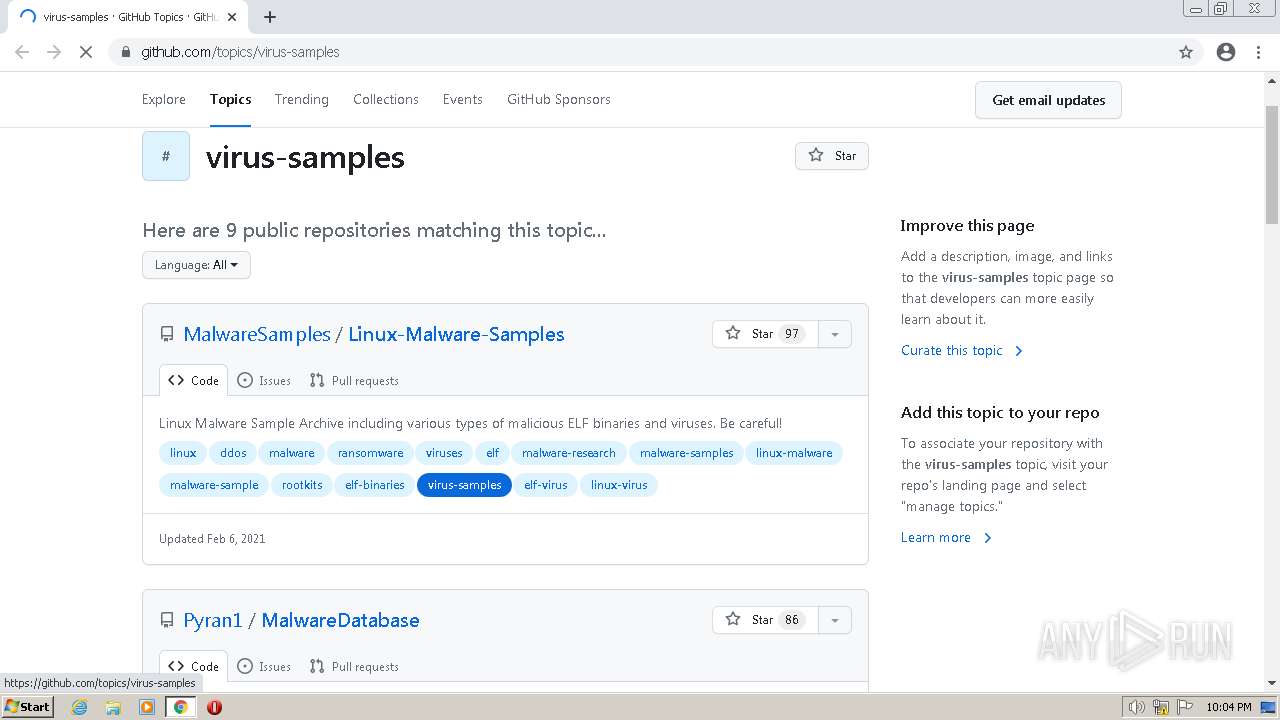The image size is (1280, 720).
Task: Expand the list dropdown next to Star 86
Action: [835, 620]
